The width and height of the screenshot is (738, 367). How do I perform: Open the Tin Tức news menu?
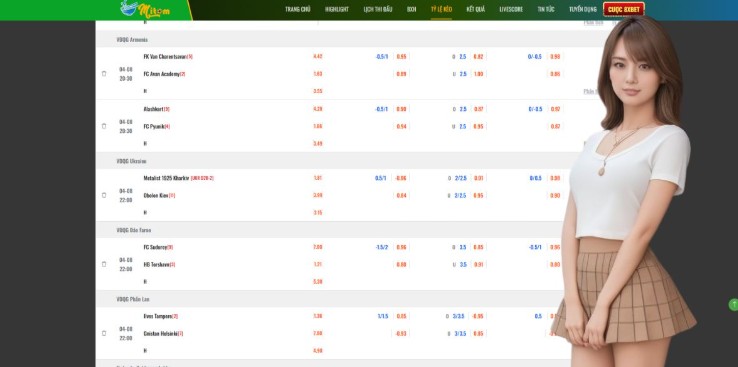[x=546, y=9]
